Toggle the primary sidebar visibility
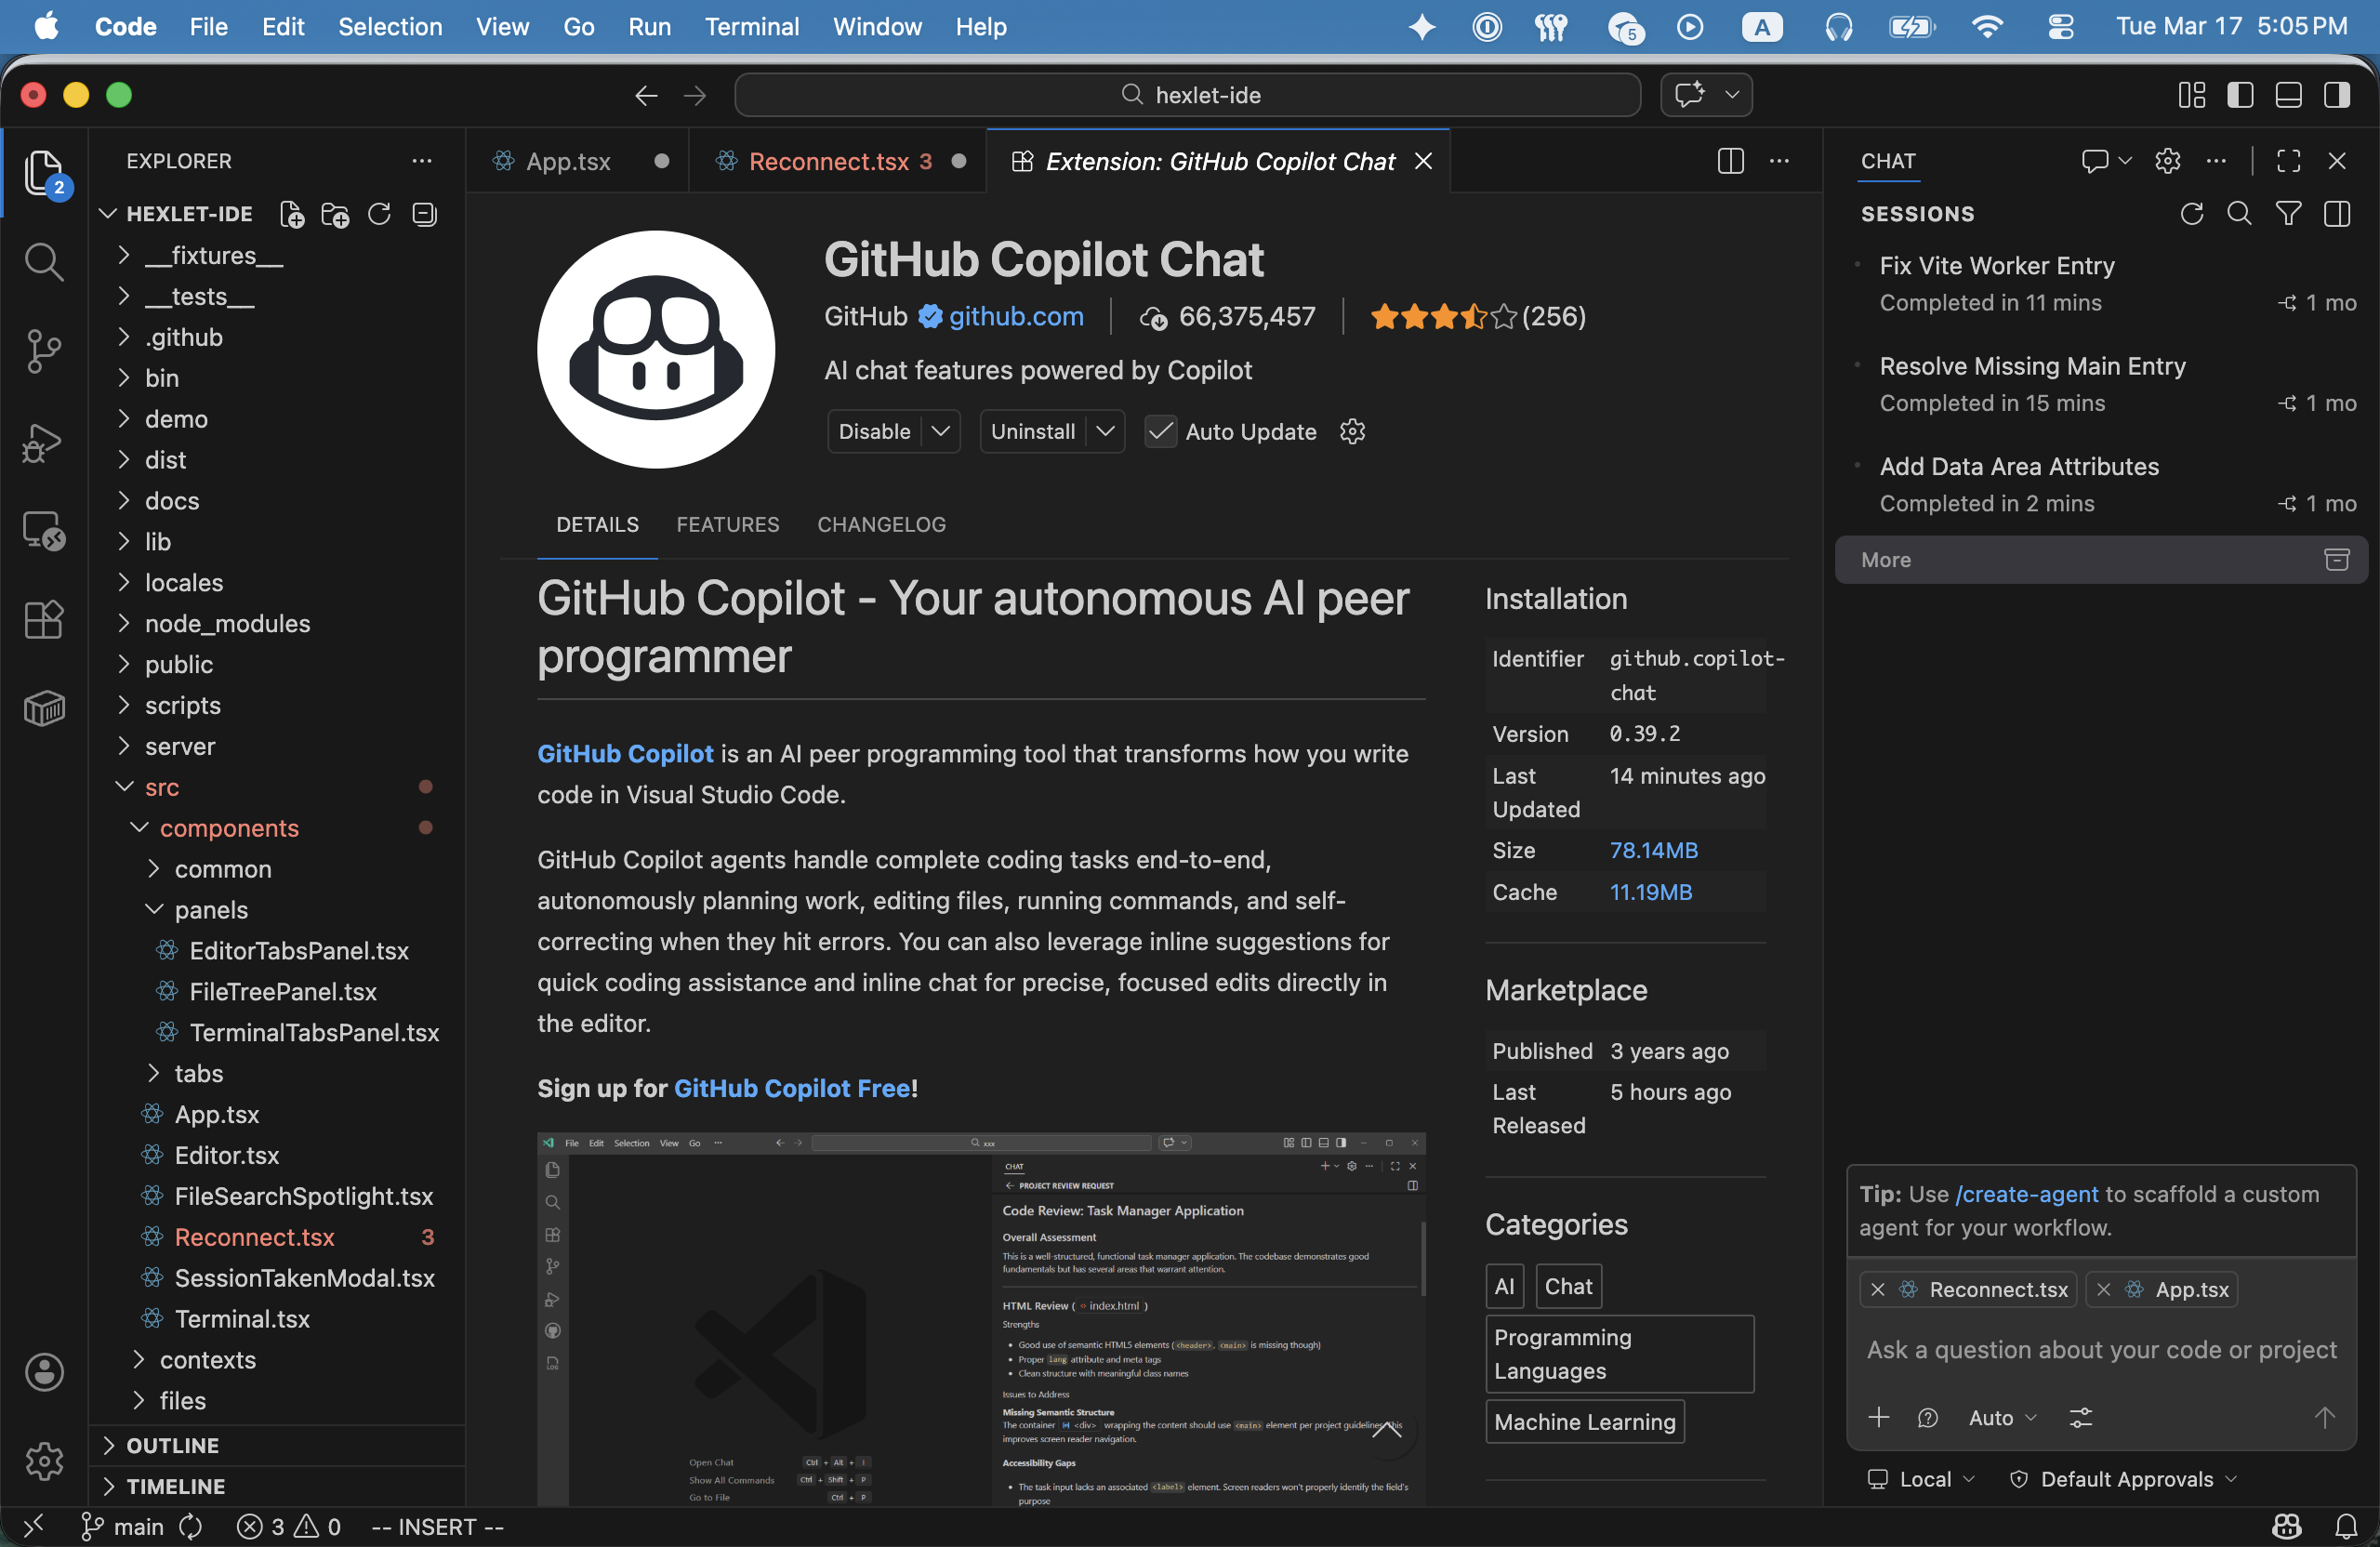This screenshot has height=1547, width=2380. coord(2241,94)
